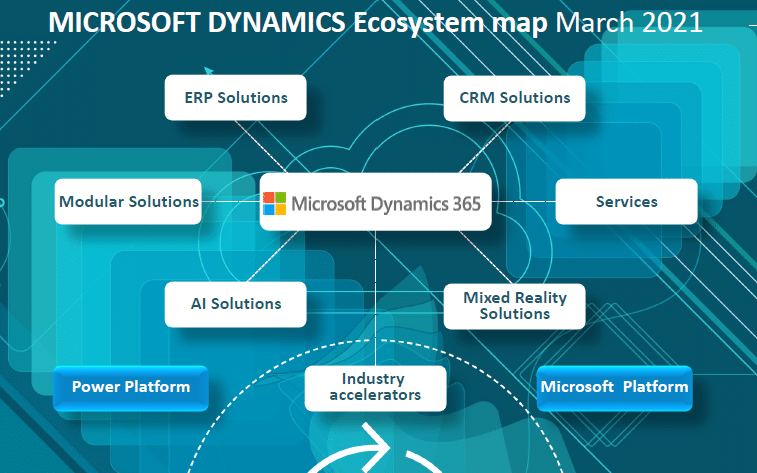Click the Microsoft four-color logo icon

coord(275,203)
